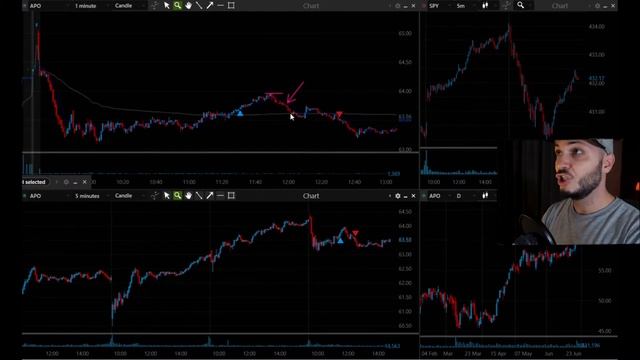Click blue buy triangle marker in 1 minute chart
This screenshot has width=640, height=360.
[240, 113]
